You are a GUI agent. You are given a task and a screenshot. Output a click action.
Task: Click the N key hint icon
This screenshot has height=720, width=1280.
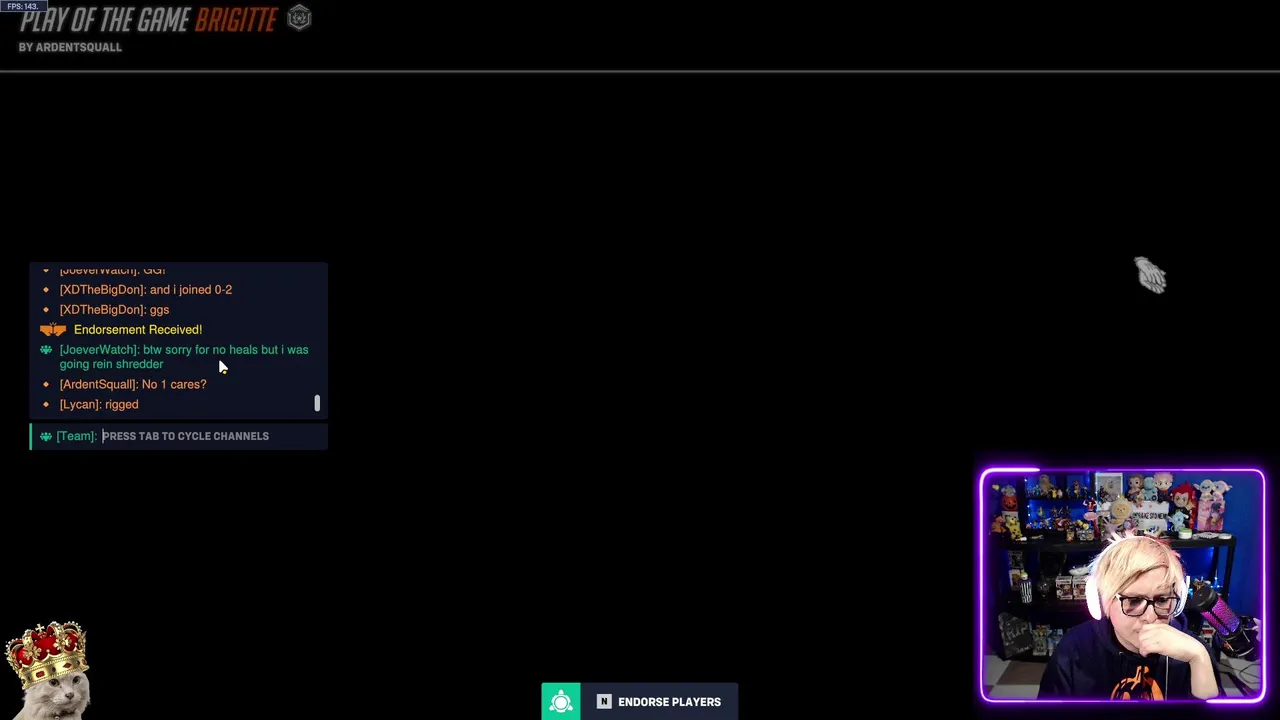(x=604, y=702)
